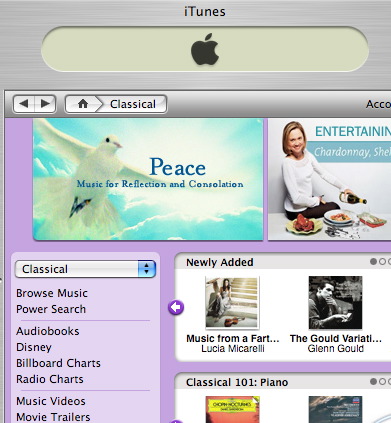
Task: Open the Decca piano album cover
Action: pos(335,410)
